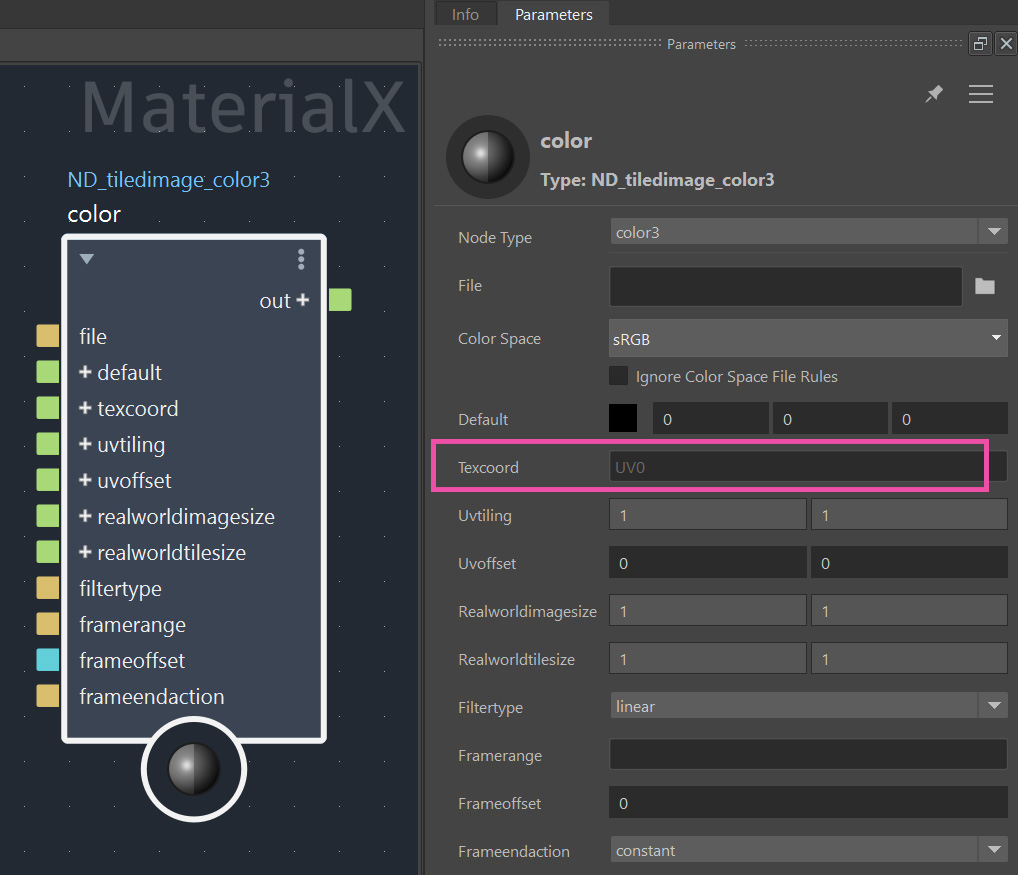Screen dimensions: 1018x875
Task: Click the color node name label
Action: (x=94, y=214)
